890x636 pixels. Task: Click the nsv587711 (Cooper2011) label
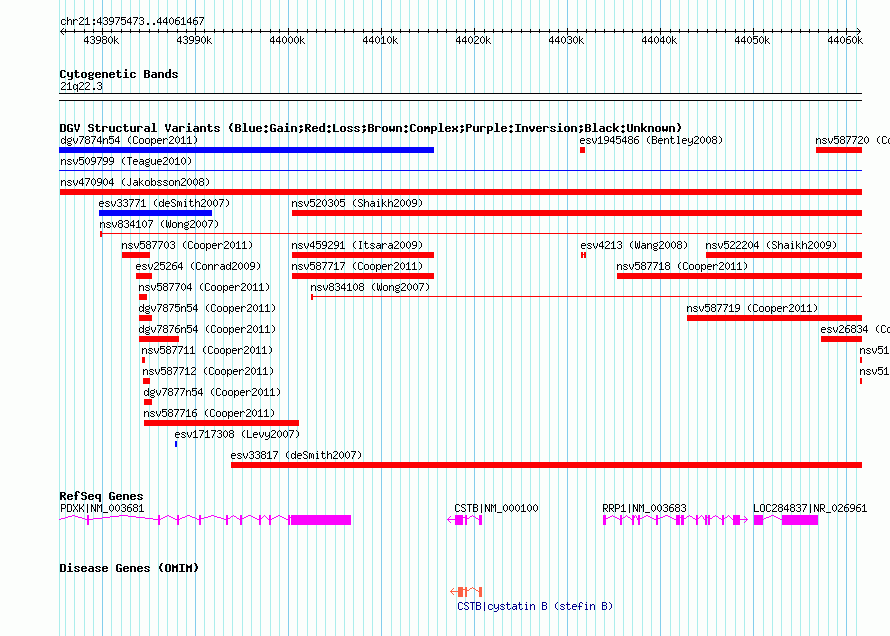pos(207,350)
